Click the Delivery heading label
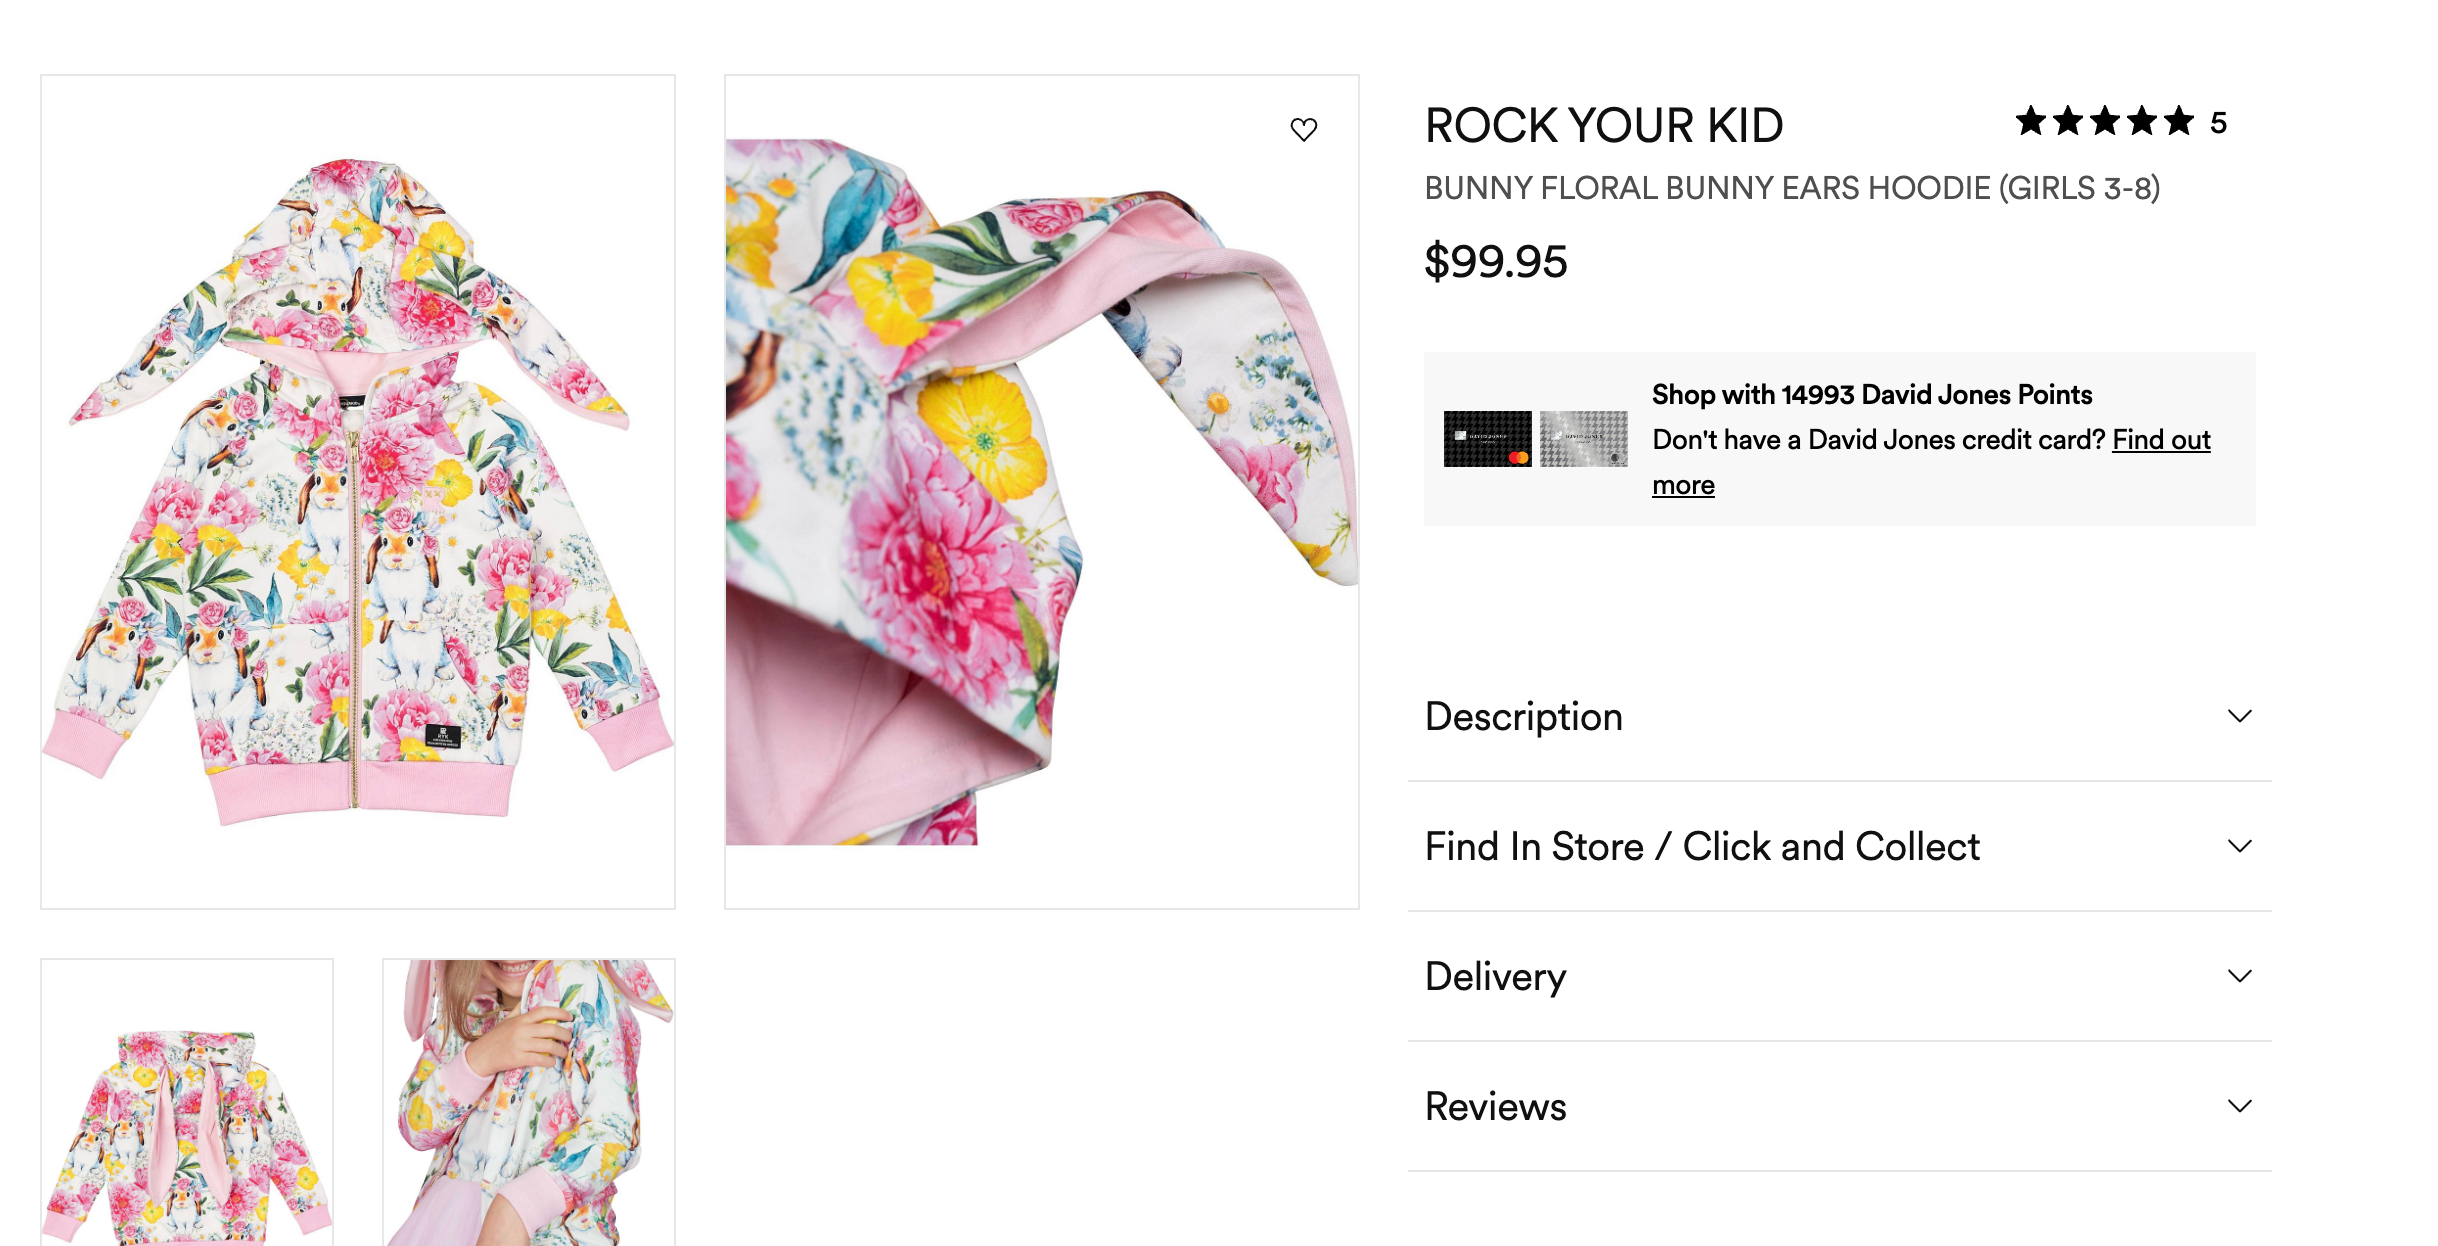 coord(1495,977)
